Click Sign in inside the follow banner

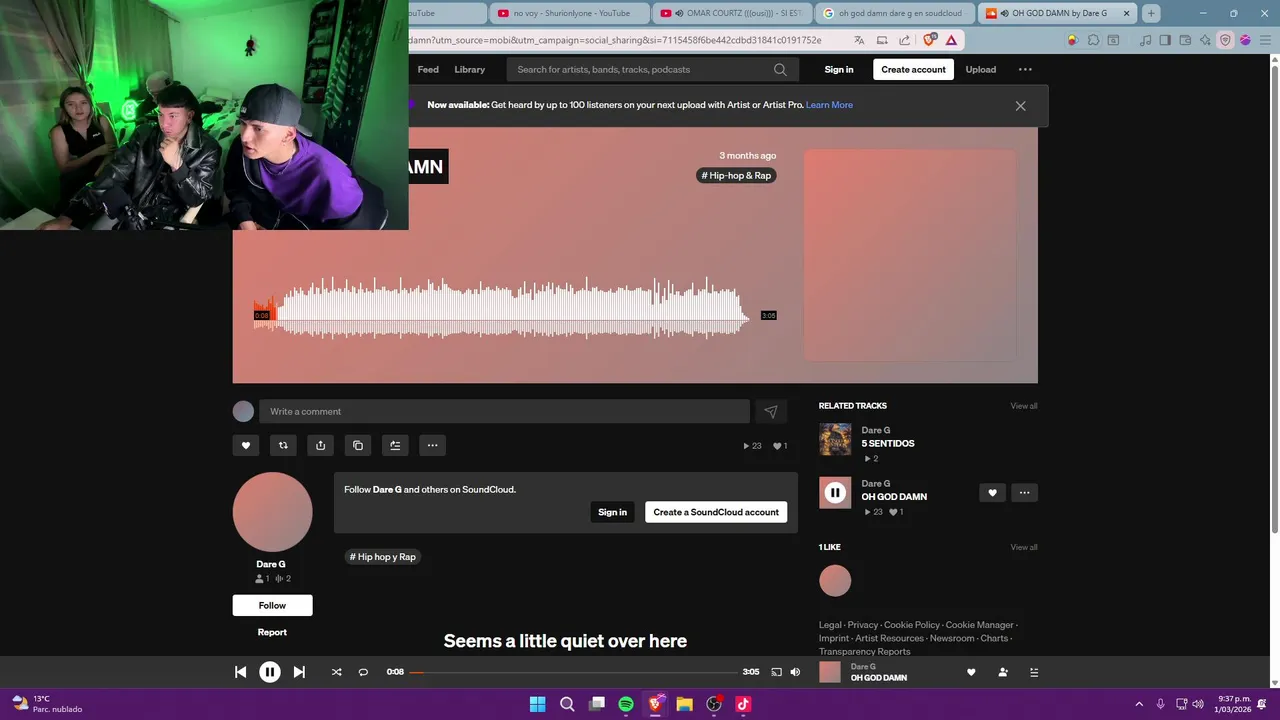pos(612,512)
